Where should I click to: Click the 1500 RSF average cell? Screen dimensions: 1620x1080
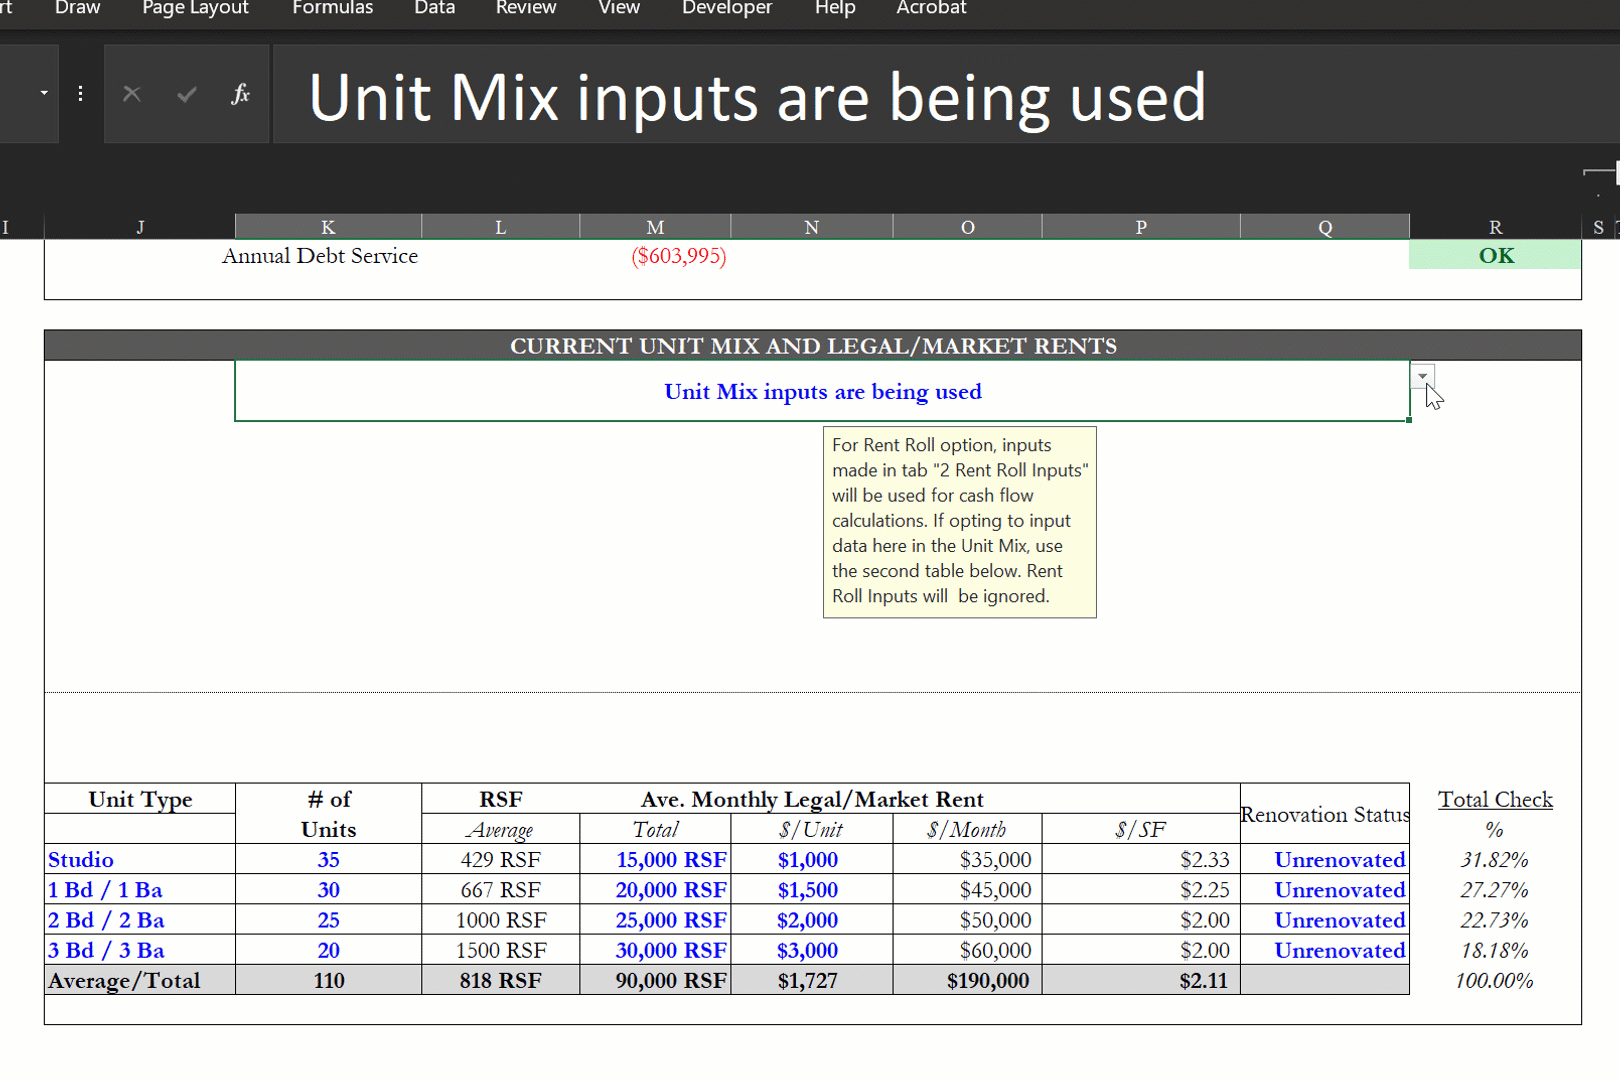pos(500,950)
